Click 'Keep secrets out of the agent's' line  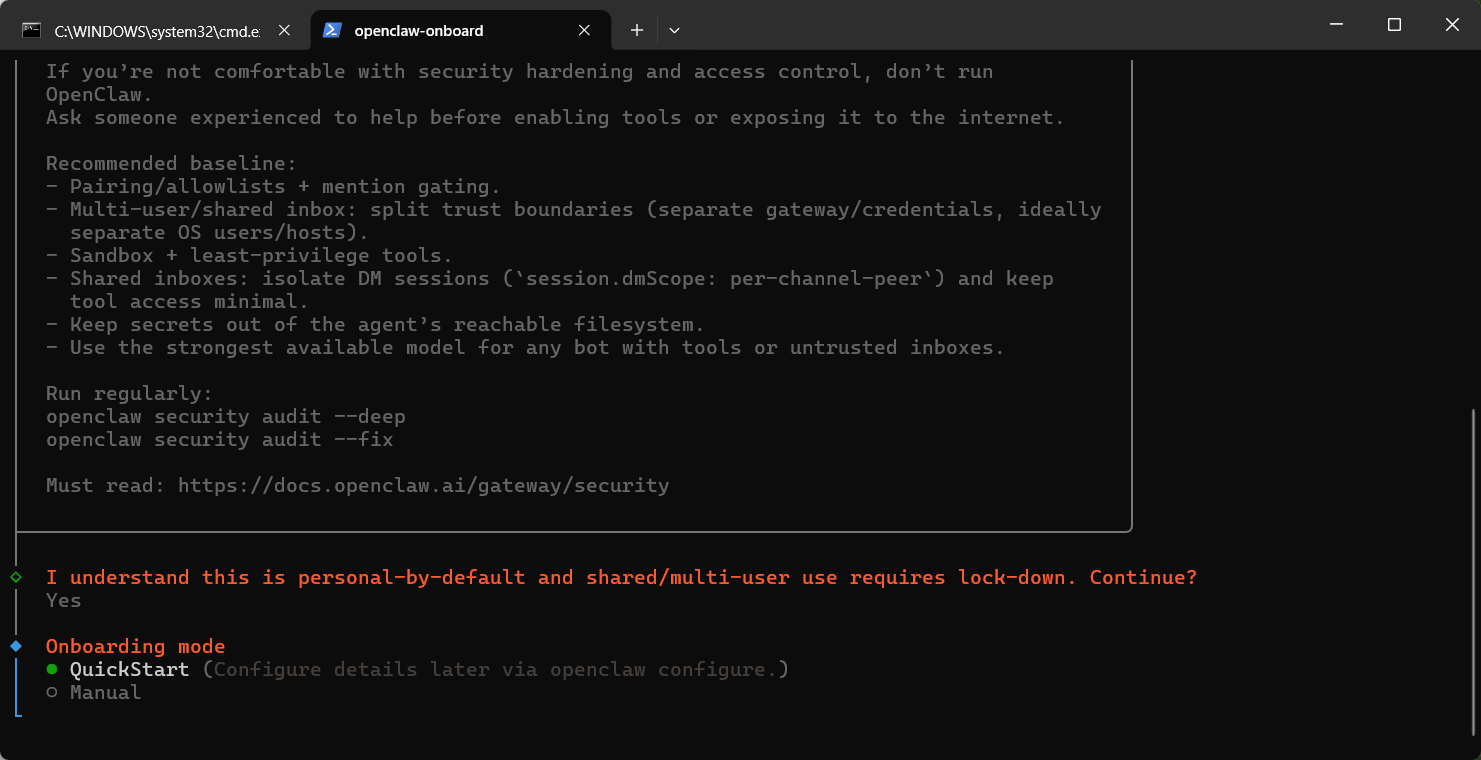tap(375, 324)
